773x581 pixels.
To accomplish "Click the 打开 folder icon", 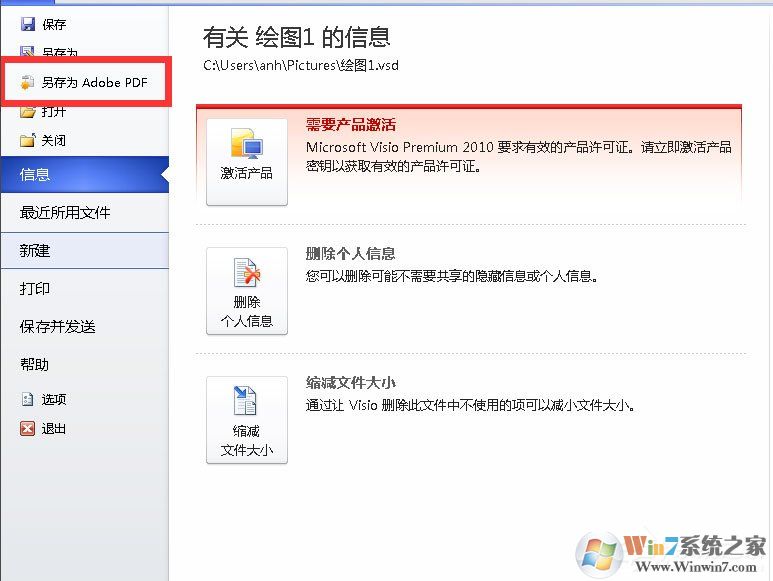I will [28, 112].
